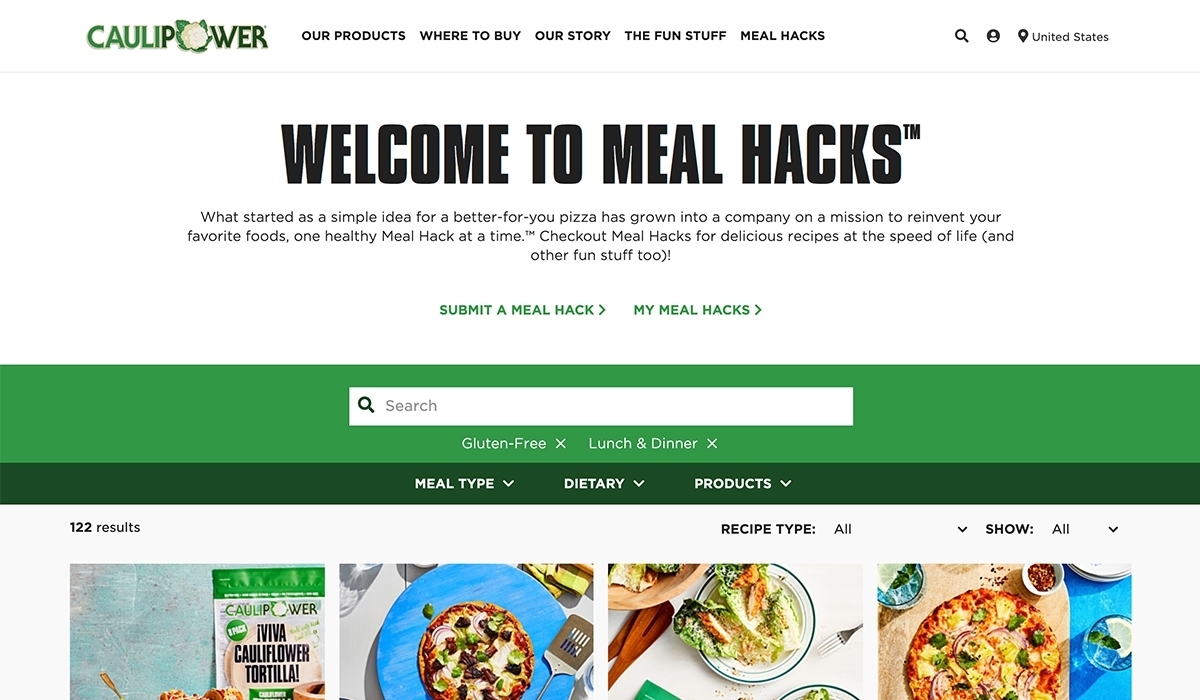Open the Recipe Type dropdown

[900, 529]
